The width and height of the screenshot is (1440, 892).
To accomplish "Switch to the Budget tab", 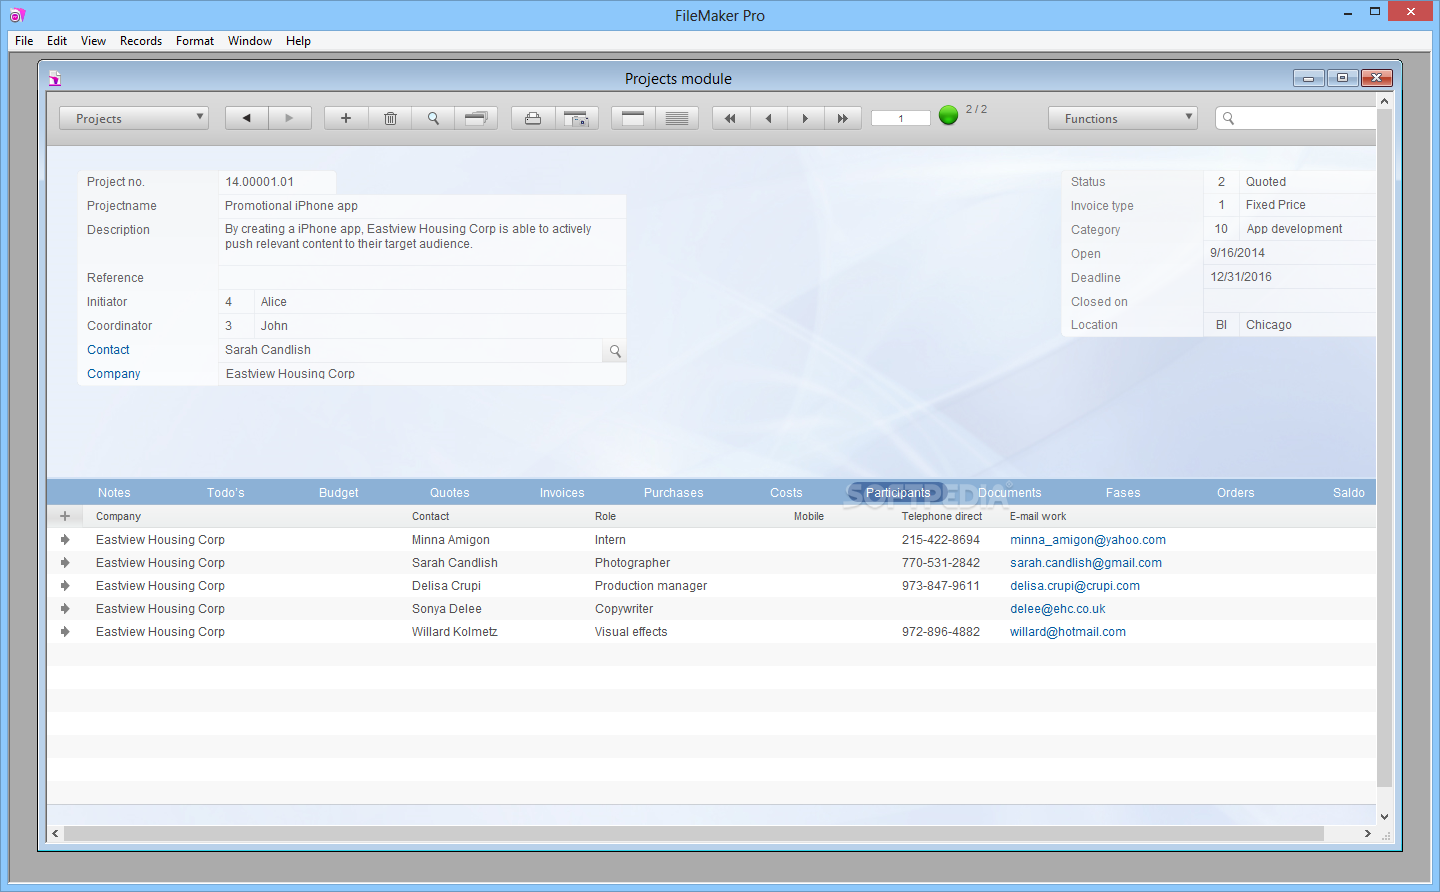I will click(339, 493).
